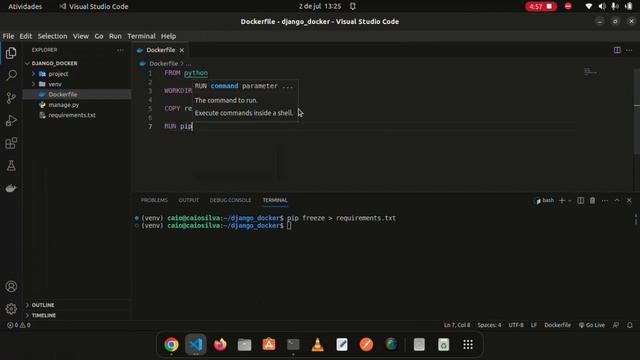Select Dockerfile in explorer tree
Image resolution: width=640 pixels, height=360 pixels.
coord(62,94)
